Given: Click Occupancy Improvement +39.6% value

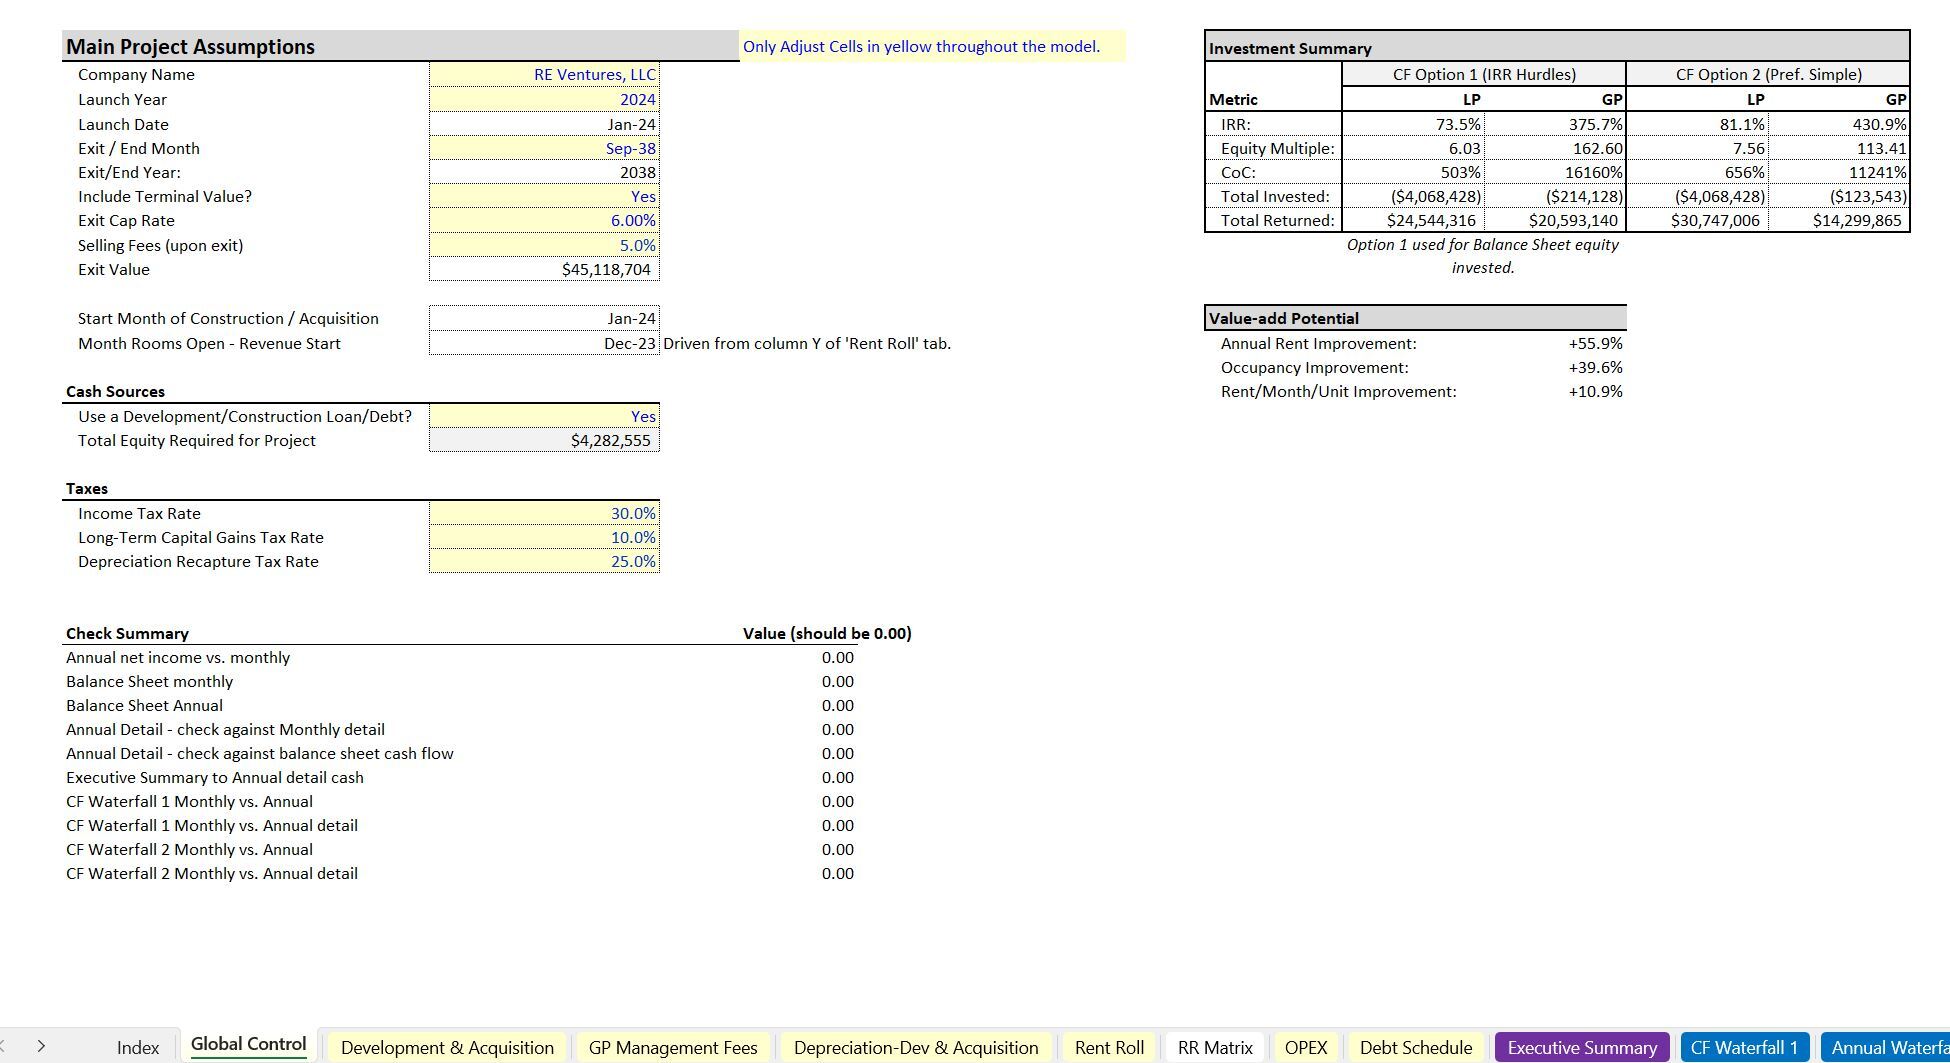Looking at the screenshot, I should [1596, 367].
